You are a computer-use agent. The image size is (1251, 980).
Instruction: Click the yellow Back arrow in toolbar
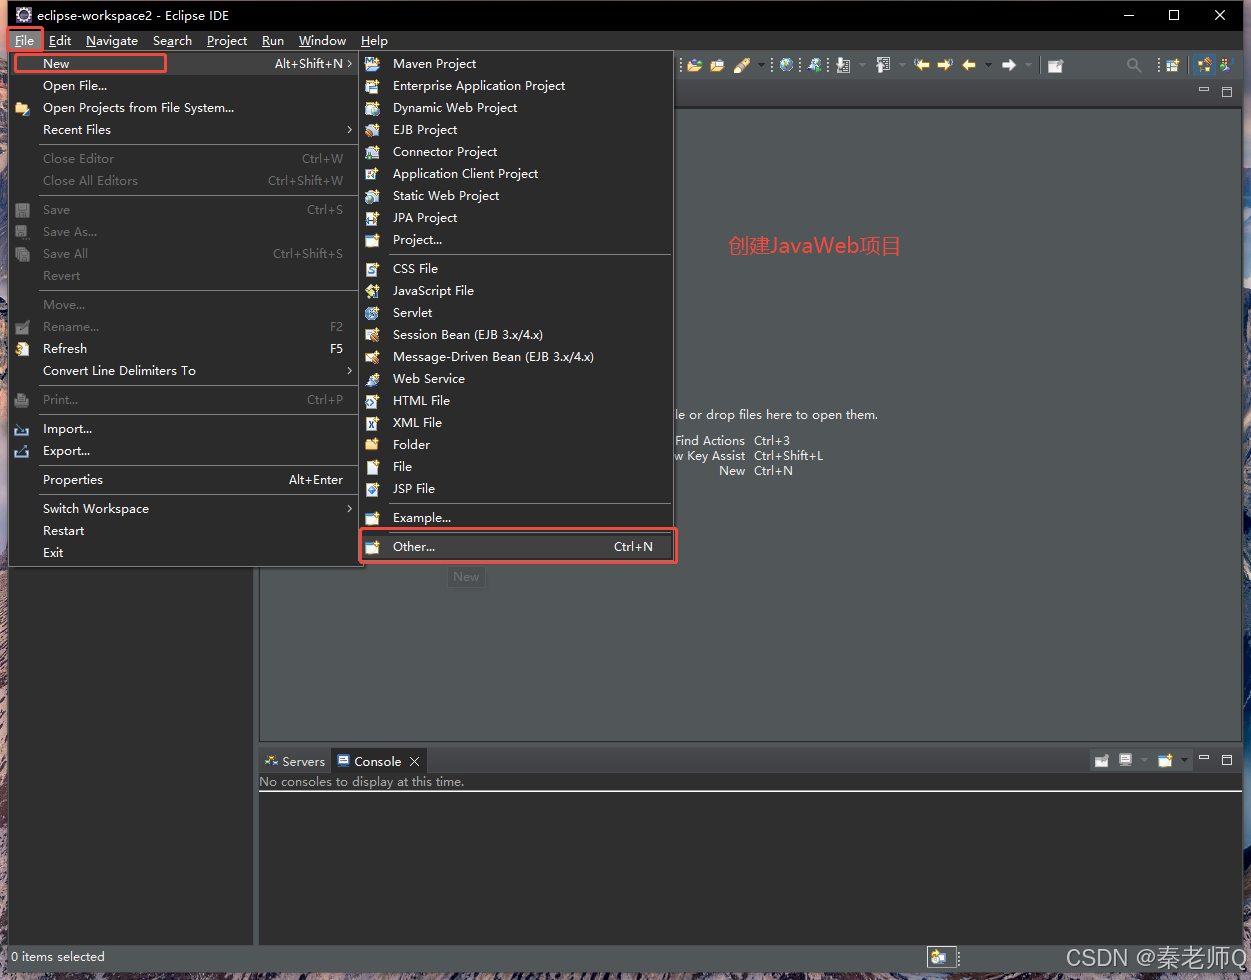tap(968, 65)
